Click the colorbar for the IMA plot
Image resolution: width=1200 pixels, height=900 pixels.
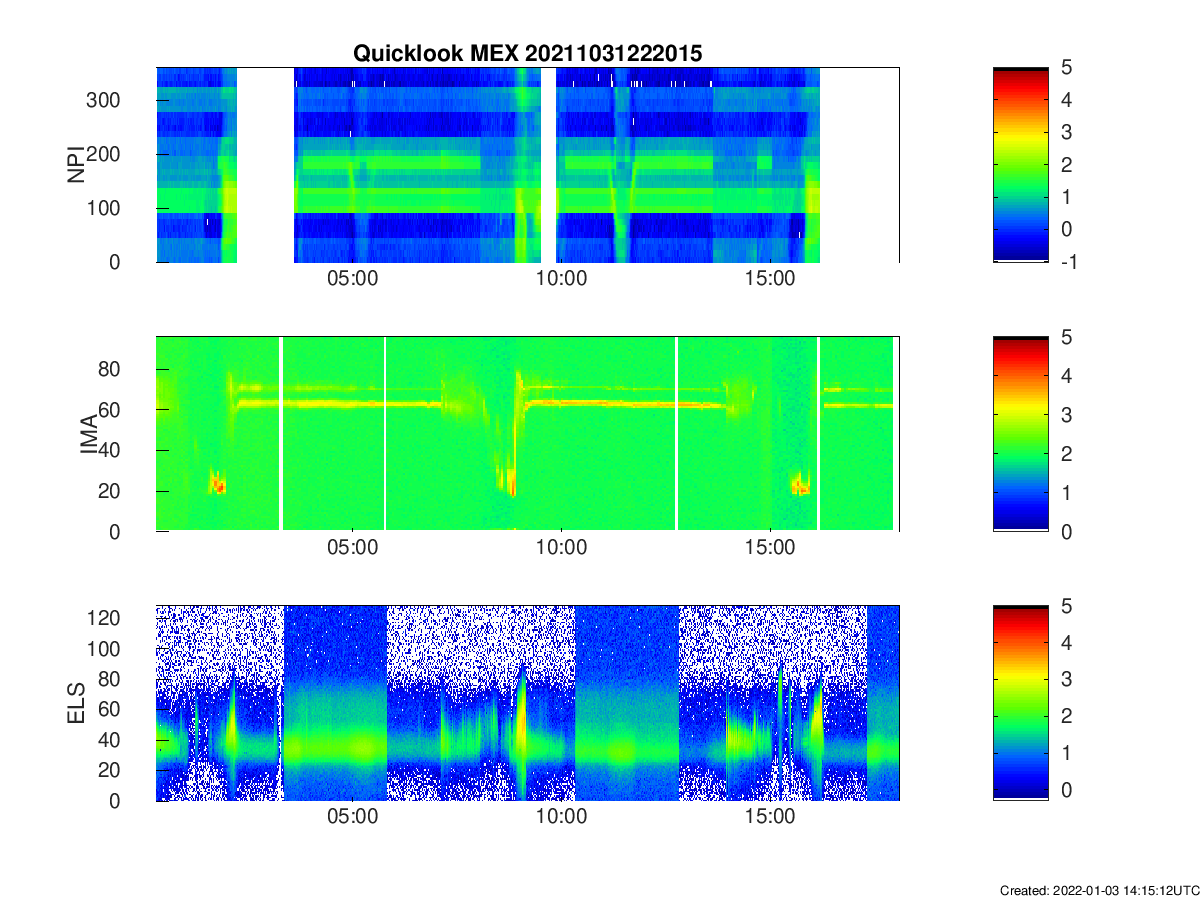click(1021, 434)
